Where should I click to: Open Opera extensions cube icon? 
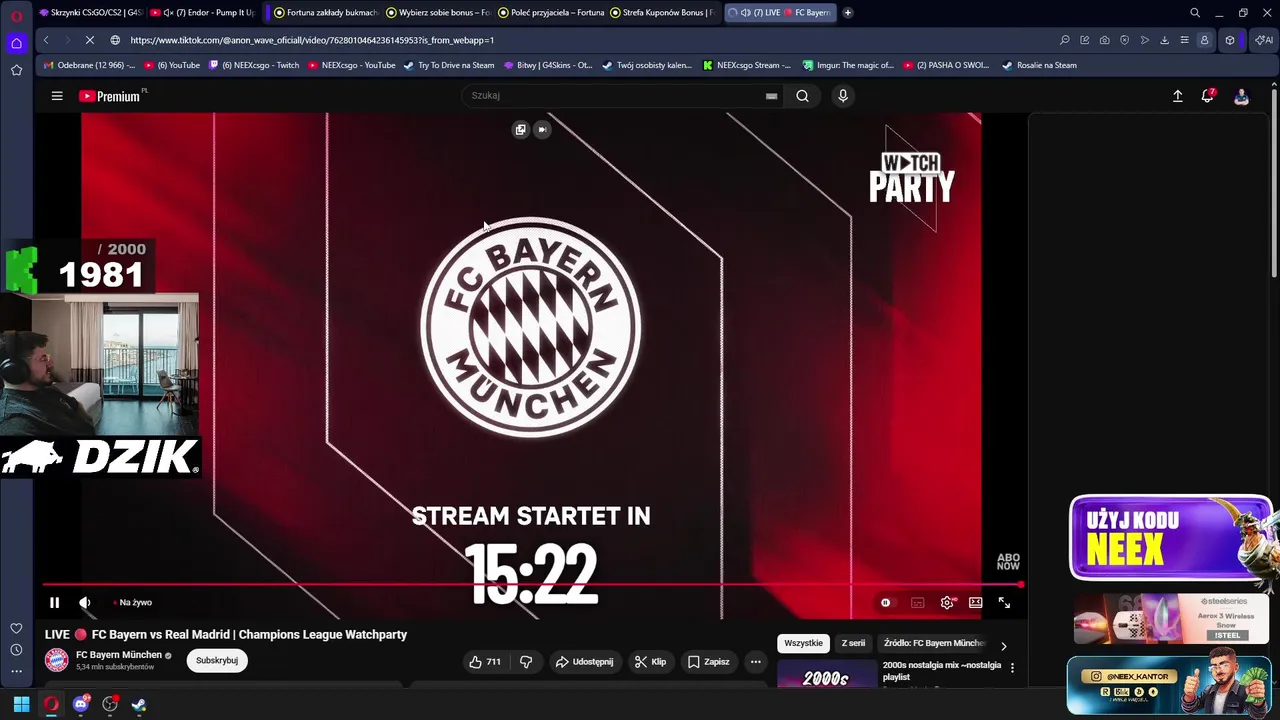pos(1230,40)
